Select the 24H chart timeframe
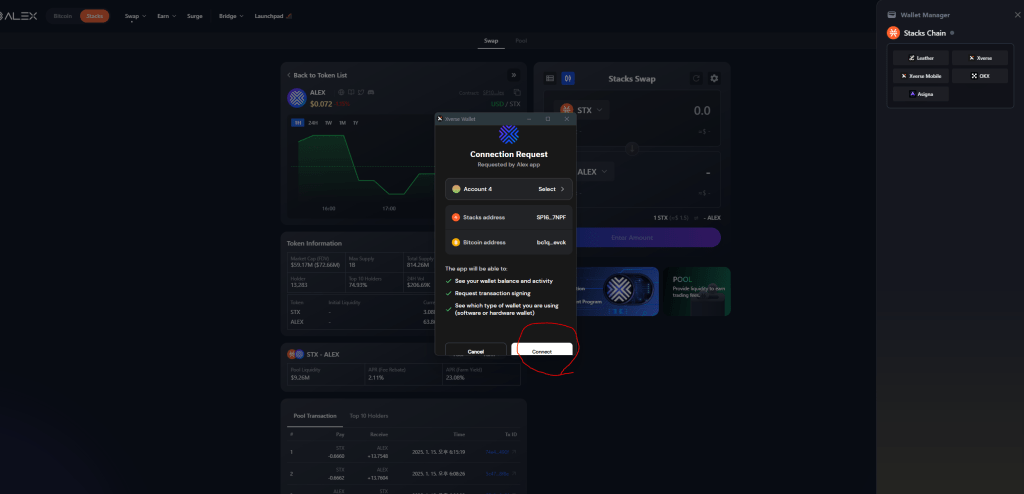The width and height of the screenshot is (1024, 494). (x=313, y=122)
